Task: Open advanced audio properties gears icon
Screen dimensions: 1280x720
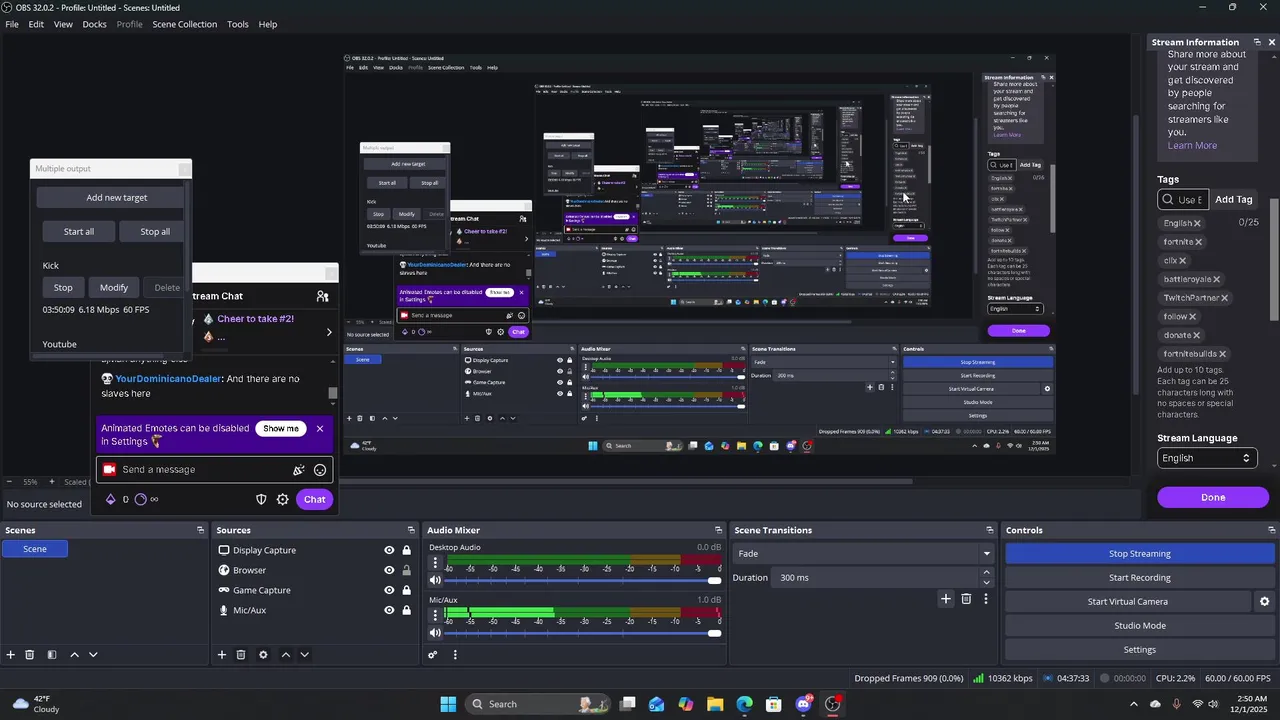Action: click(433, 655)
